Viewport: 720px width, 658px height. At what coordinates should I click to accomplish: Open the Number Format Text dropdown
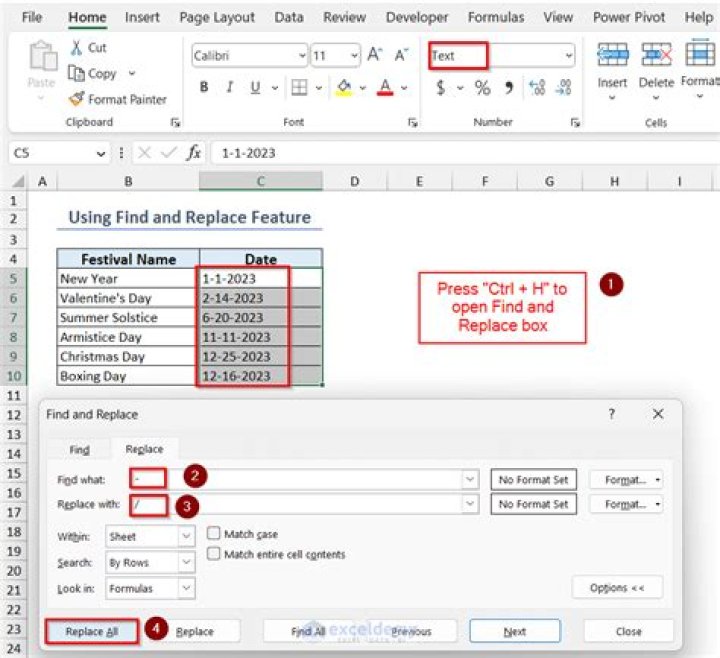click(x=568, y=56)
